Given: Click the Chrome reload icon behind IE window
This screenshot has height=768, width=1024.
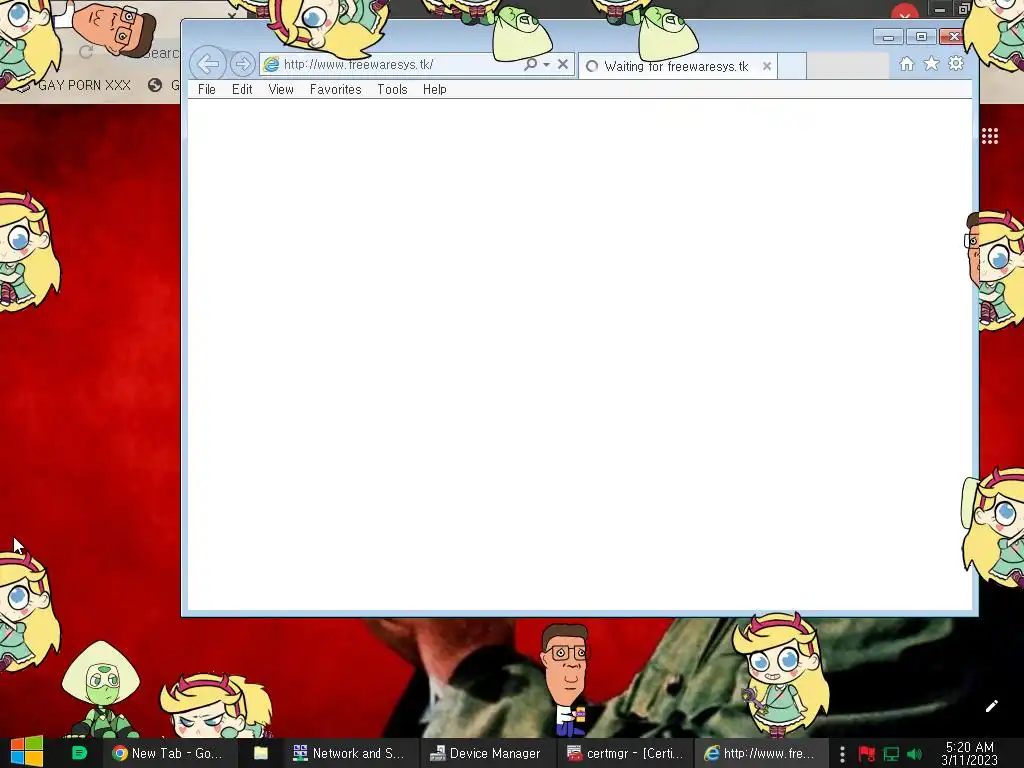Looking at the screenshot, I should coord(86,52).
